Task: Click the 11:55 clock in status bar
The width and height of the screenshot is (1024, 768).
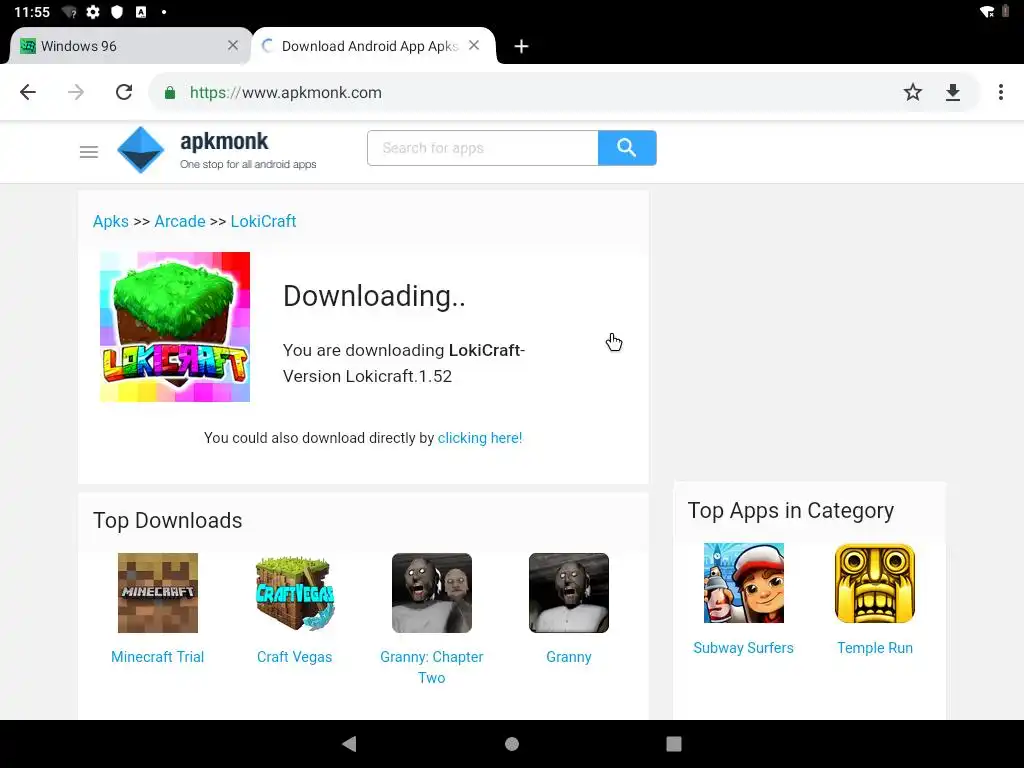Action: click(x=32, y=12)
